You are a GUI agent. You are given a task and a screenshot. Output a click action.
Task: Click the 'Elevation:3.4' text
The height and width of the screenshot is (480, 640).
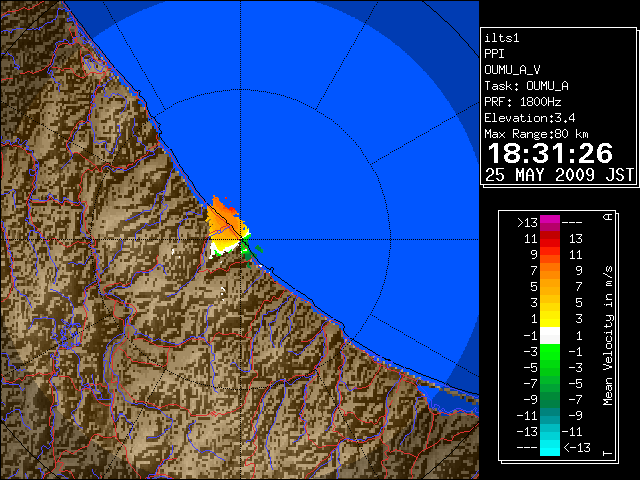point(530,118)
